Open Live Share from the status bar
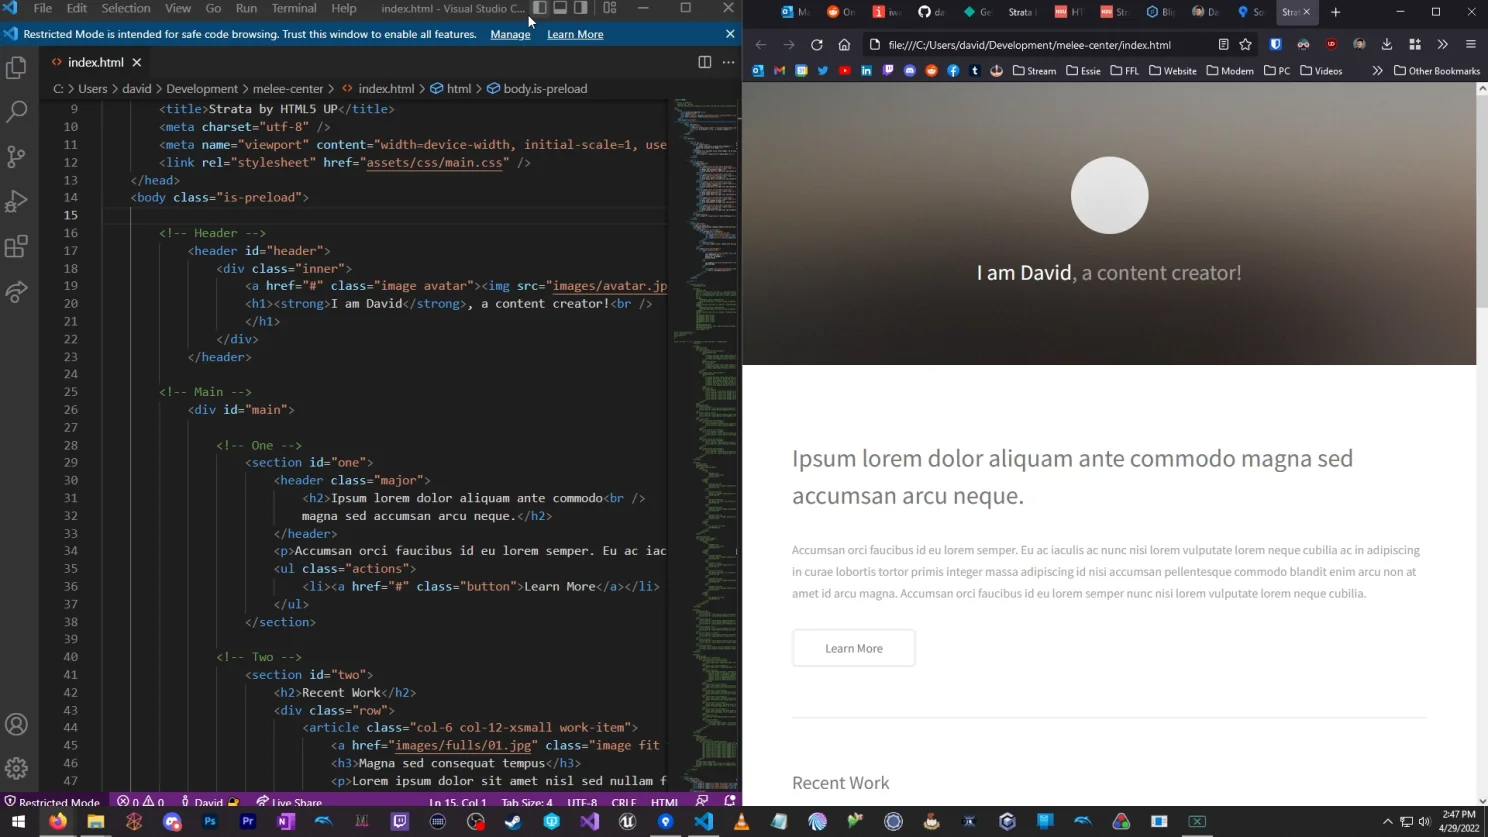 coord(290,802)
